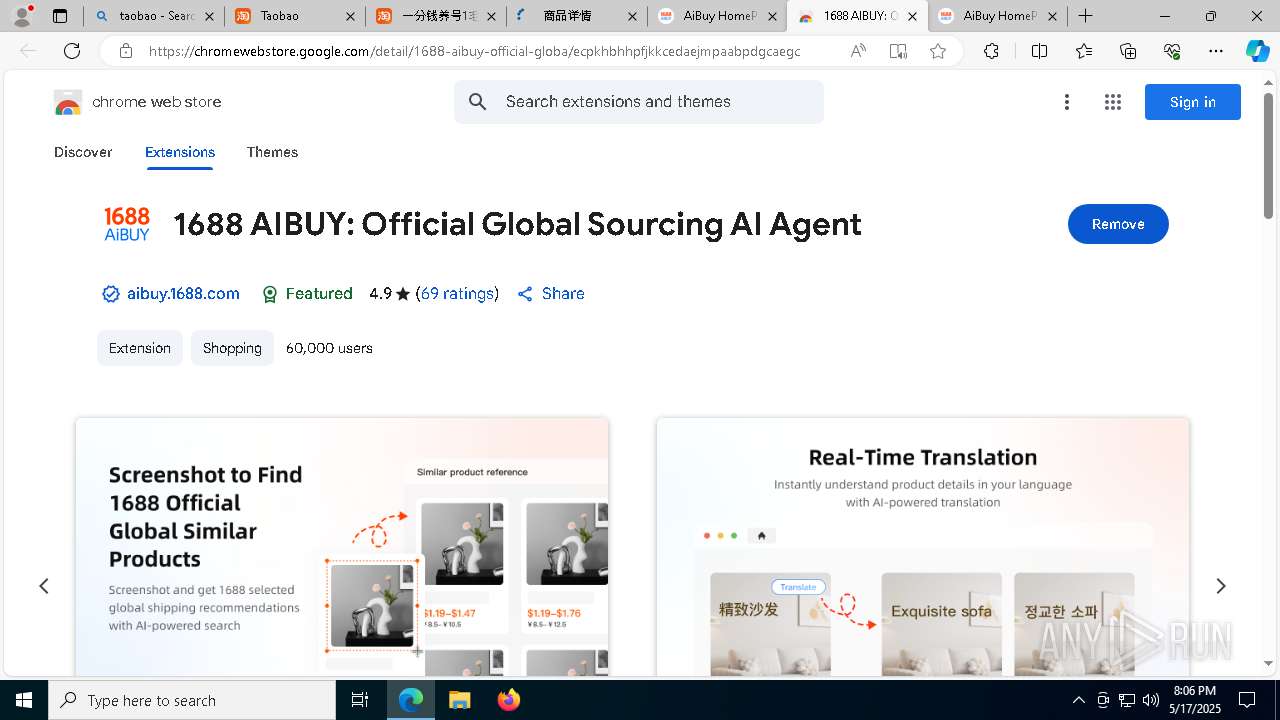
Task: Open the Themes section
Action: (x=272, y=152)
